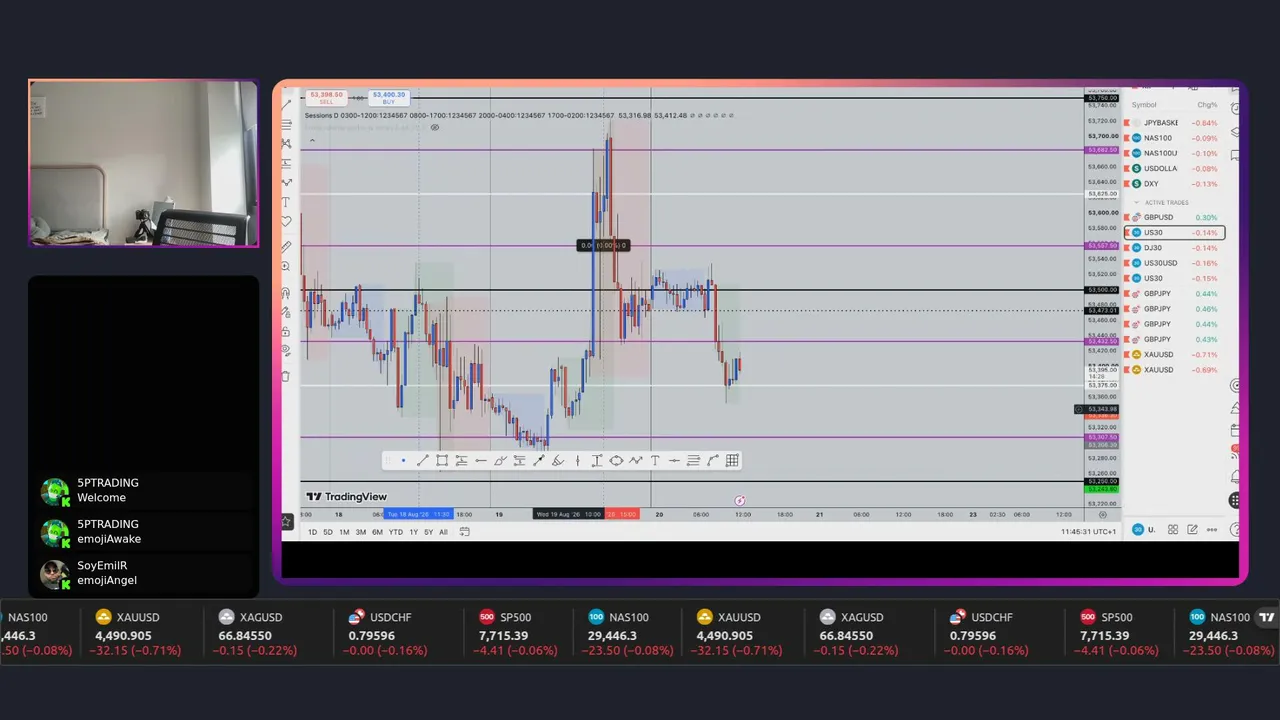The height and width of the screenshot is (720, 1280).
Task: Choose the zigzag path tool in floating toolbar
Action: pos(635,461)
